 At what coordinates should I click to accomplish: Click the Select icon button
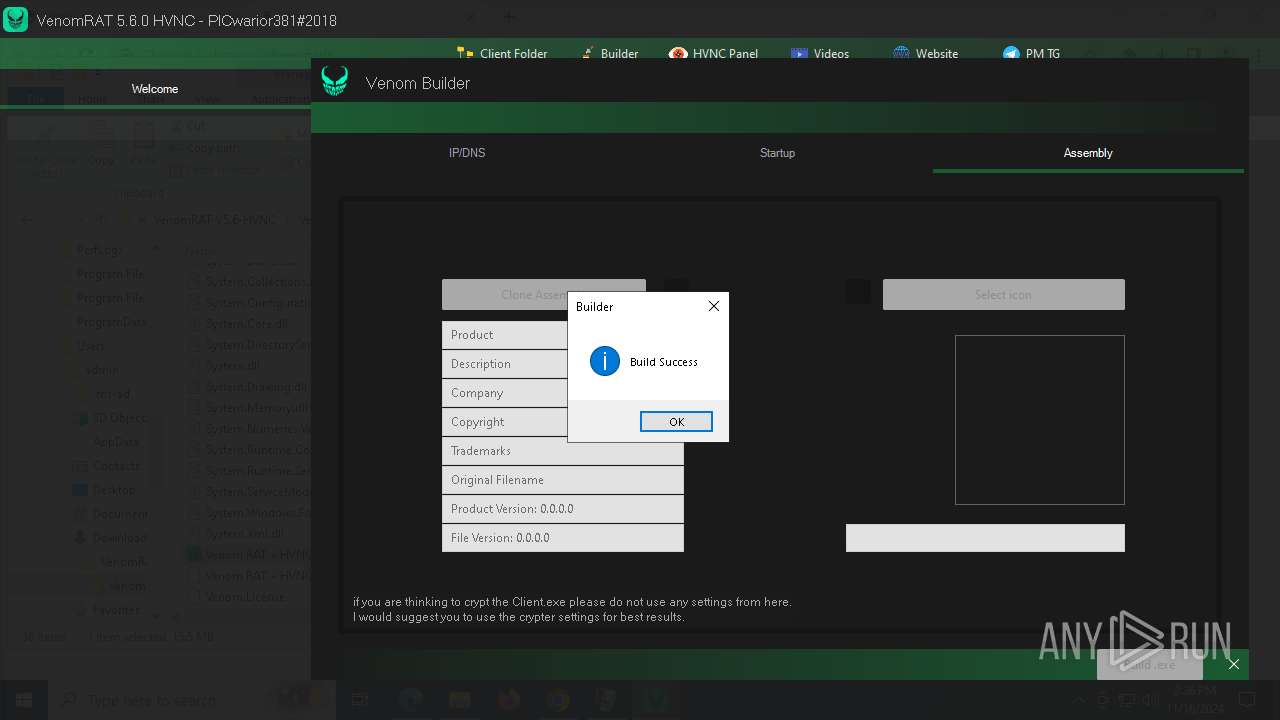coord(1003,294)
